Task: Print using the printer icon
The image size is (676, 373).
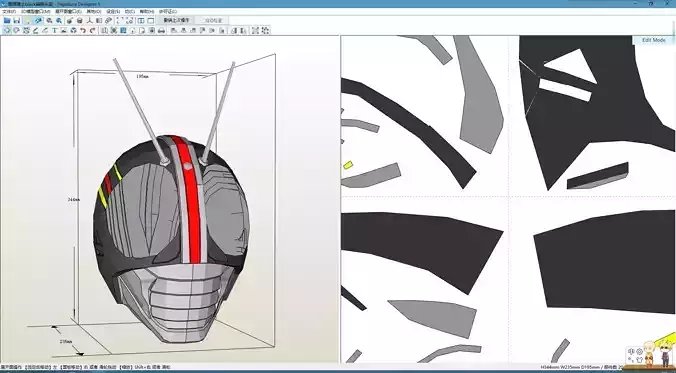Action: (x=161, y=31)
